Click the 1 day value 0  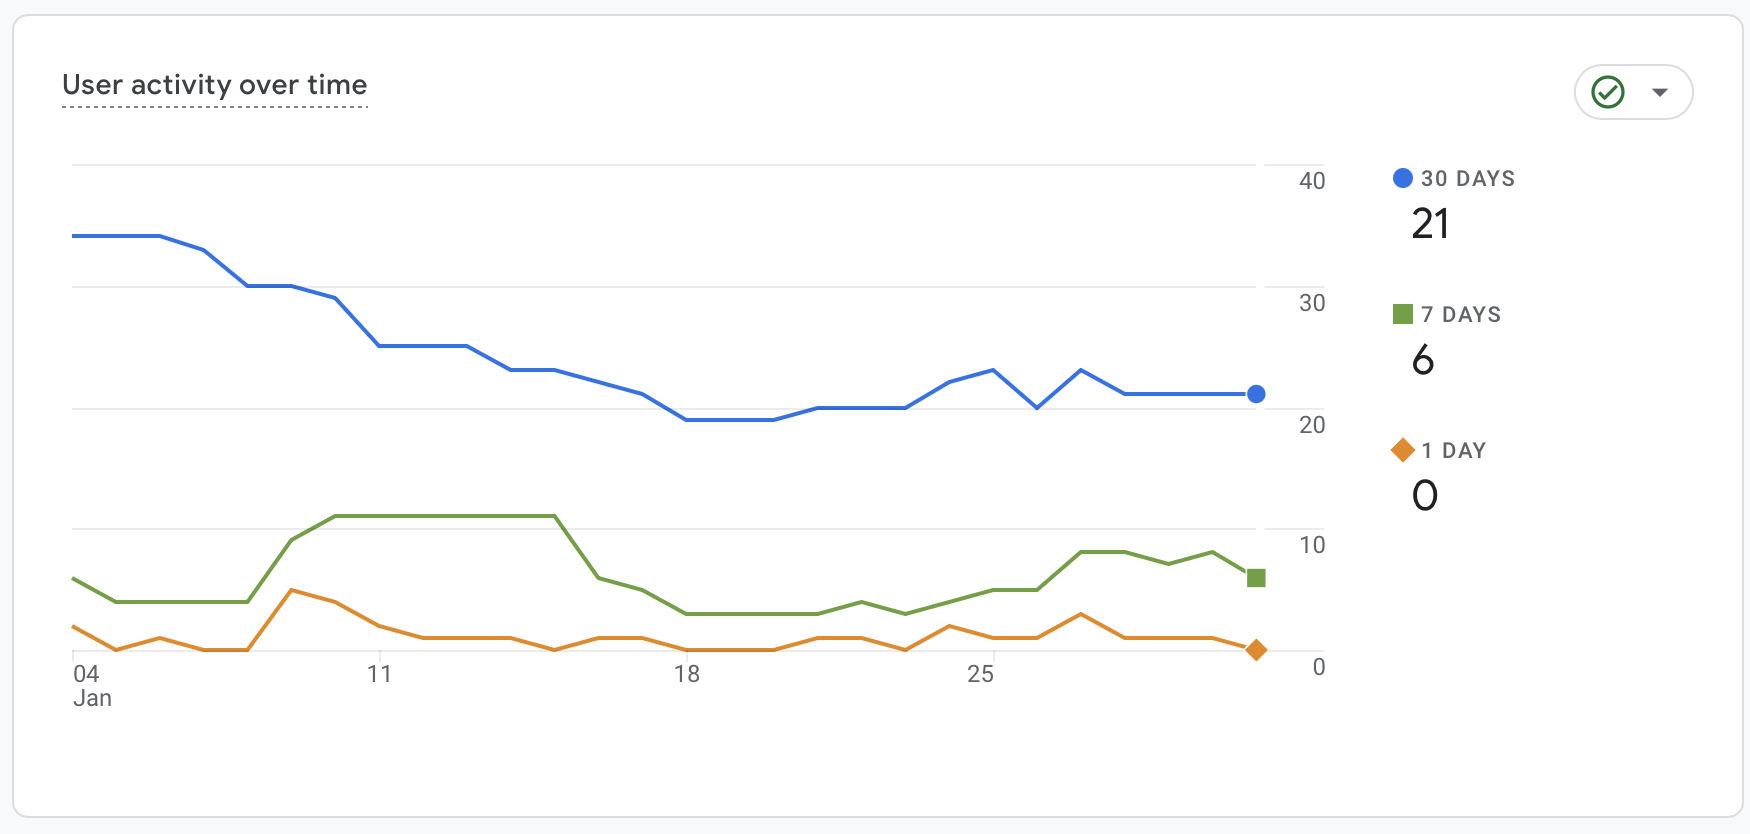(1425, 495)
